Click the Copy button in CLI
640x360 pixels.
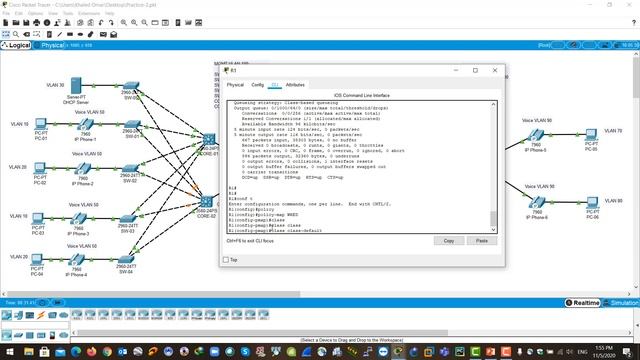coord(449,241)
